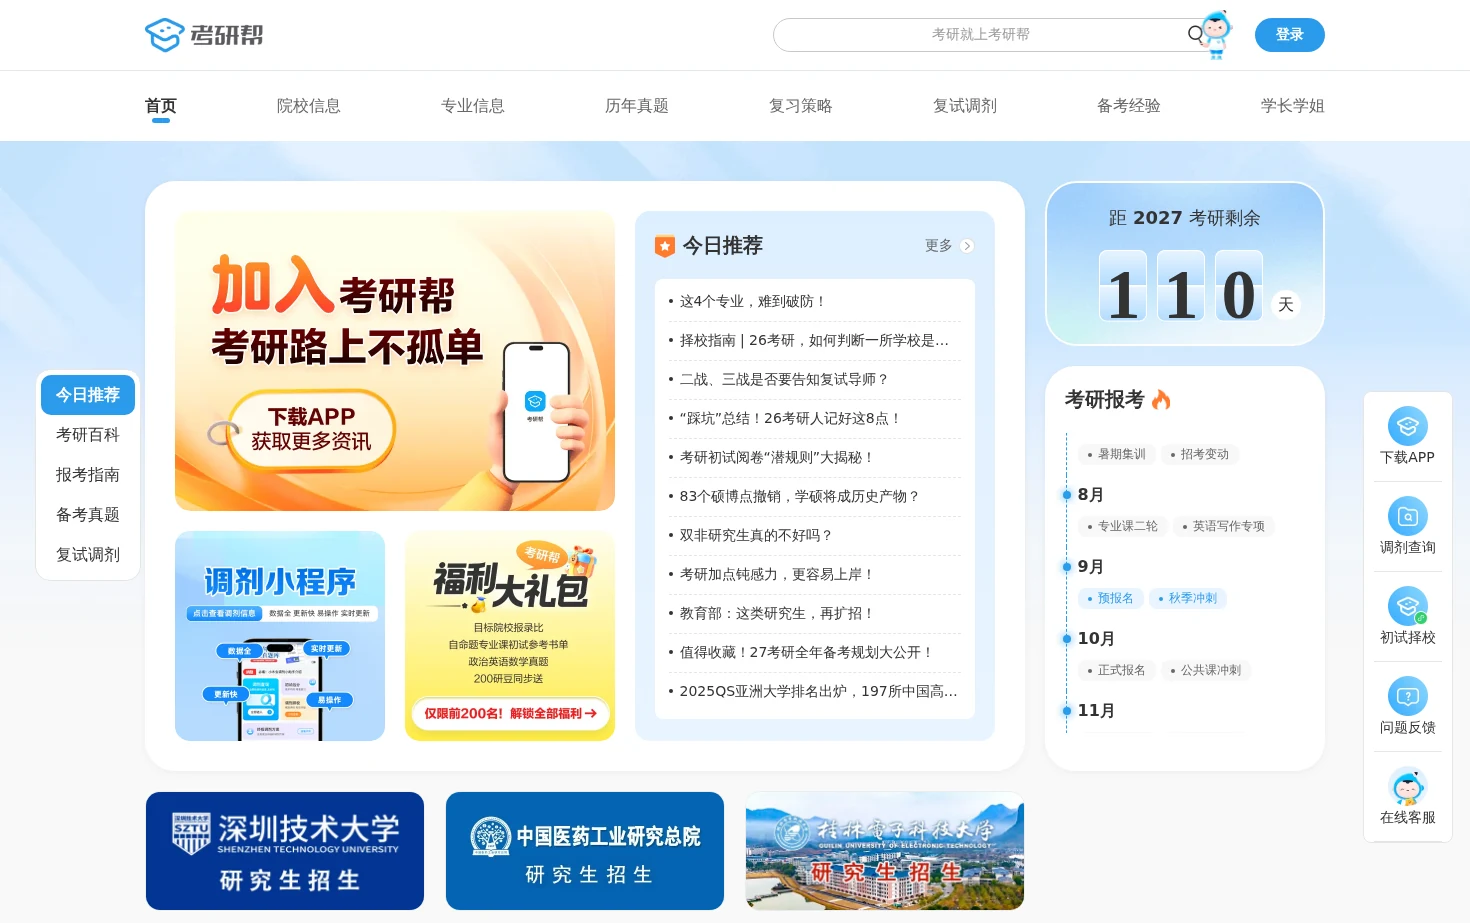Open the 问题反馈 sidebar icon

coord(1407,697)
